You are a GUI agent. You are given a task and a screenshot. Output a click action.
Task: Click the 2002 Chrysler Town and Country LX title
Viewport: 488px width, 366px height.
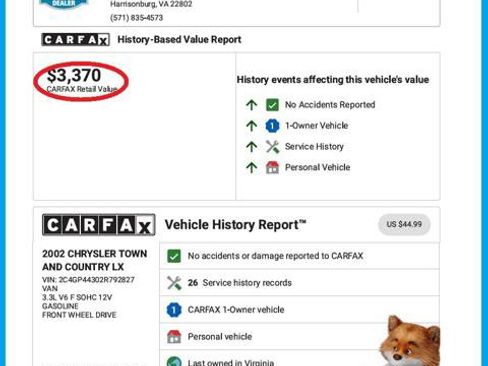[x=94, y=260]
